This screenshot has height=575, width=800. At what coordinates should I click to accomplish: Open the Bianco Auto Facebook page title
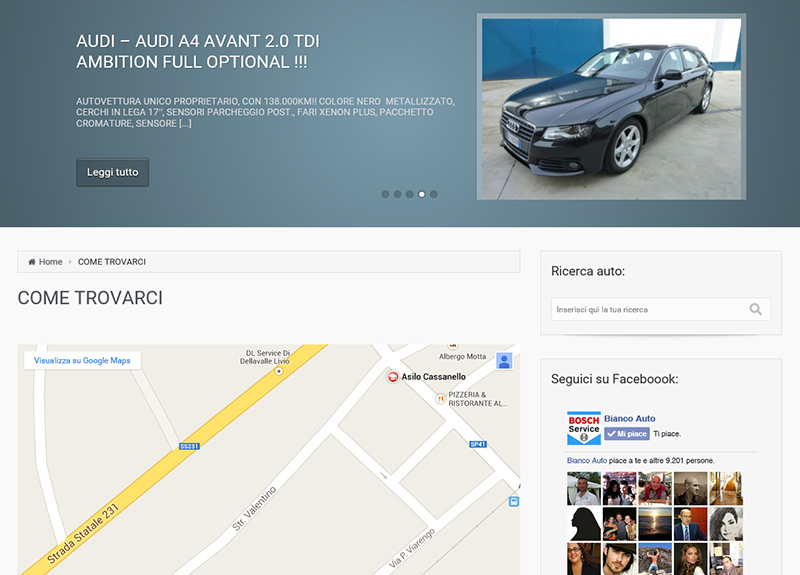[x=630, y=418]
